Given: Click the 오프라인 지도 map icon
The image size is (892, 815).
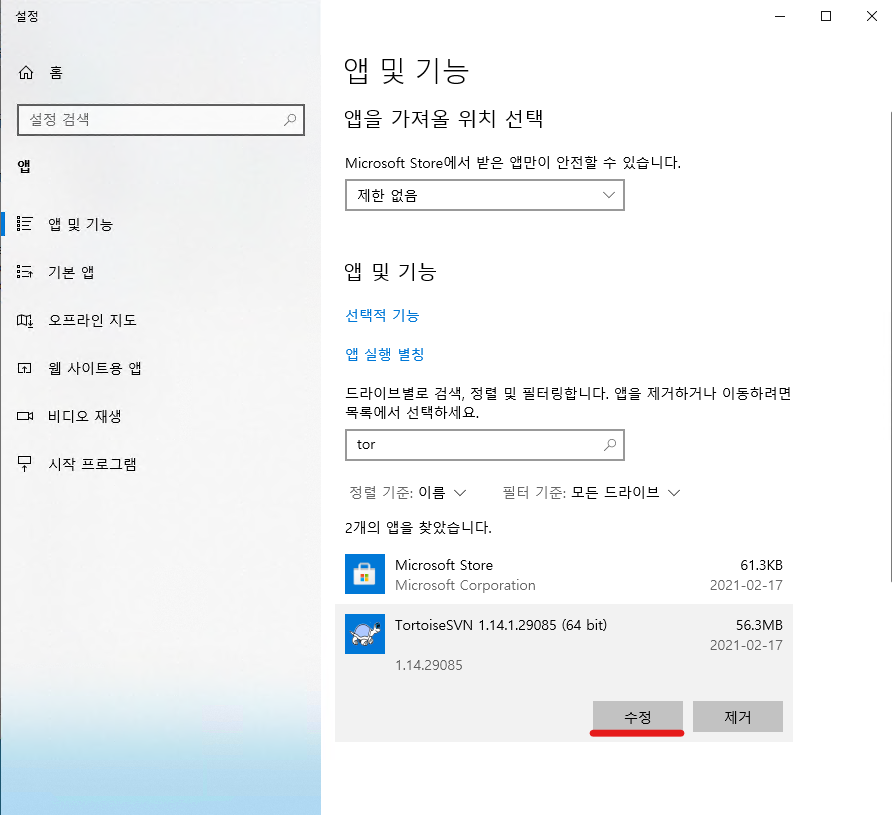Looking at the screenshot, I should point(24,320).
